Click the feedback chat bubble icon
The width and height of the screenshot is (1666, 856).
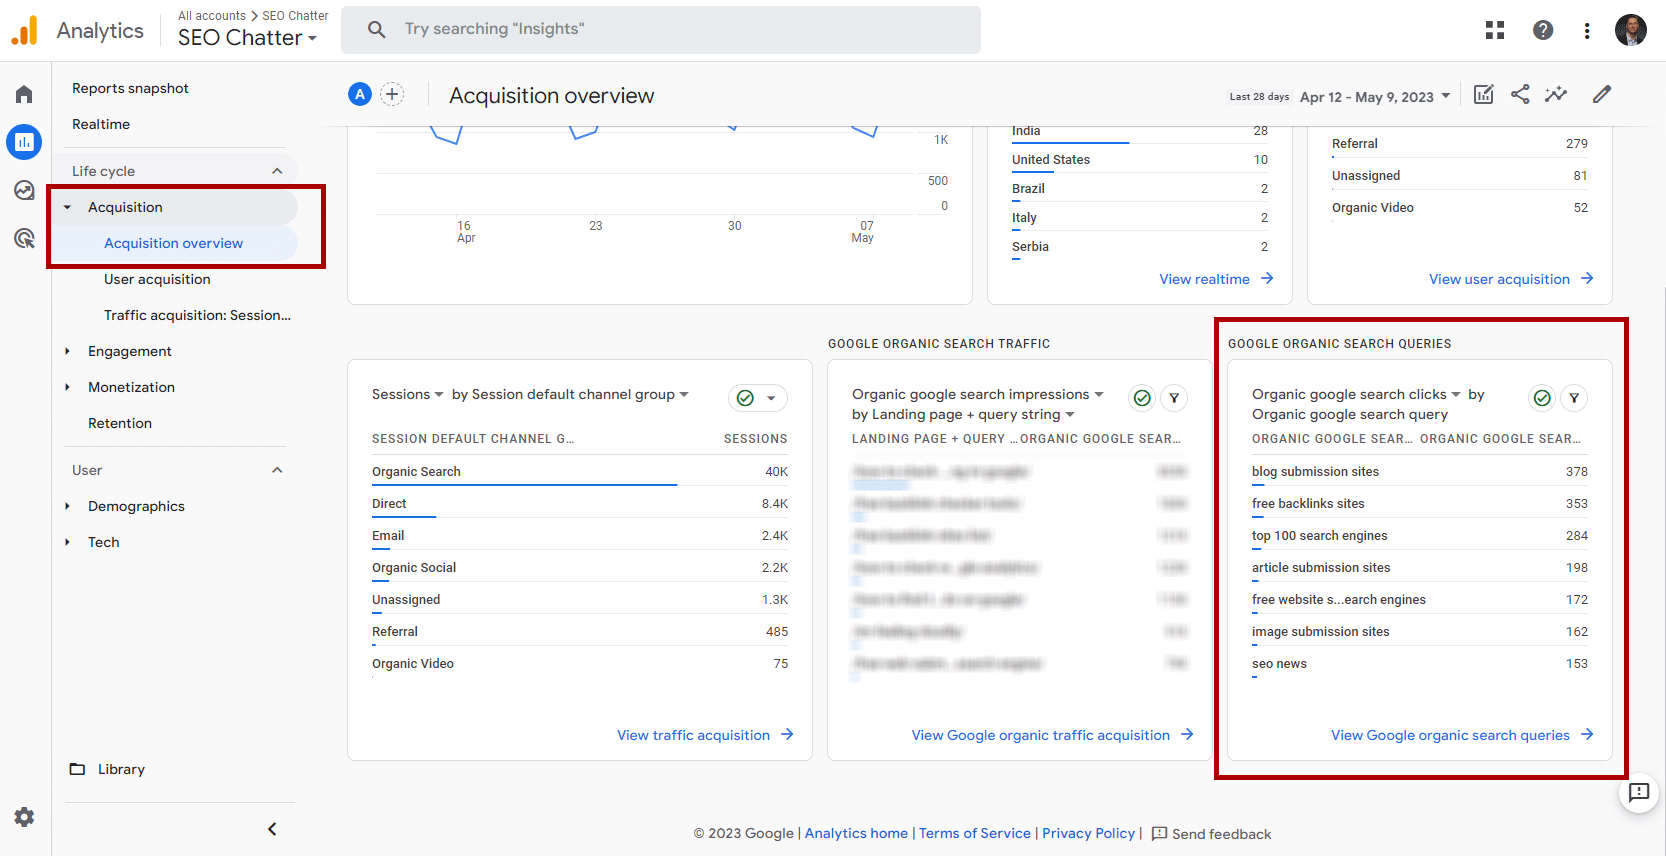click(x=1639, y=793)
